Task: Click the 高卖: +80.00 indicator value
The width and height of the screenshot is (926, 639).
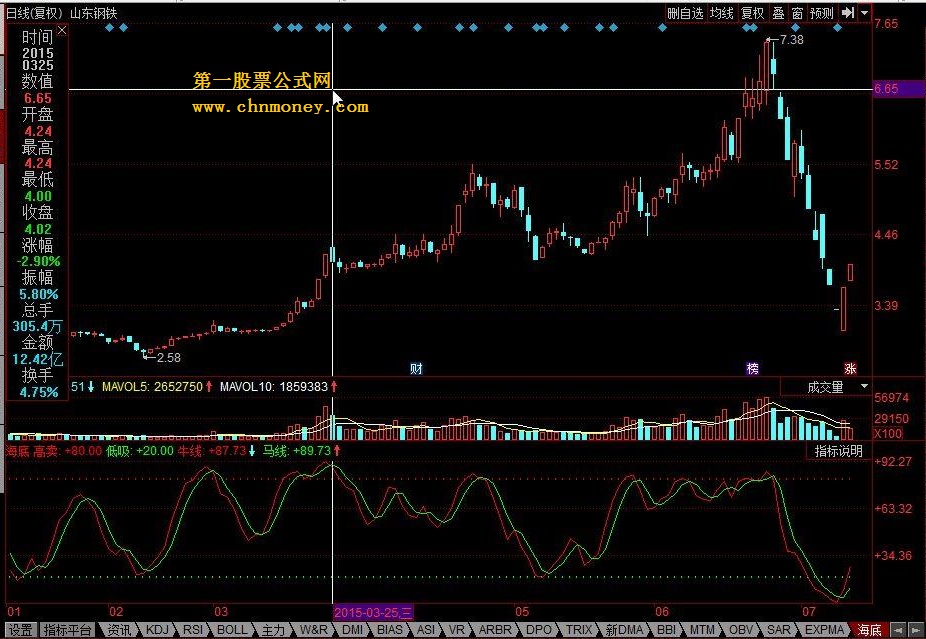Action: (67, 451)
